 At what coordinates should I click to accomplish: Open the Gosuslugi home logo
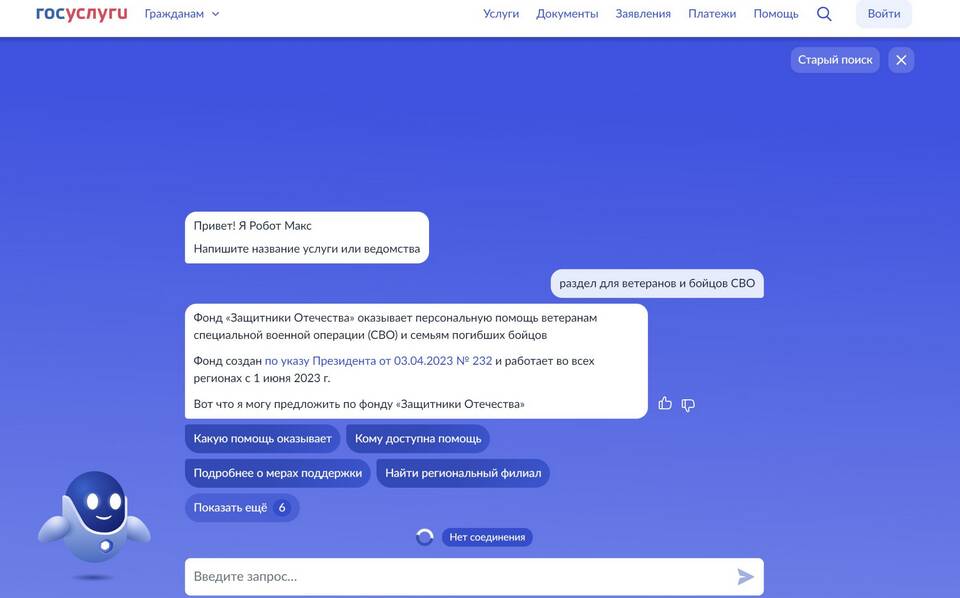coord(81,13)
